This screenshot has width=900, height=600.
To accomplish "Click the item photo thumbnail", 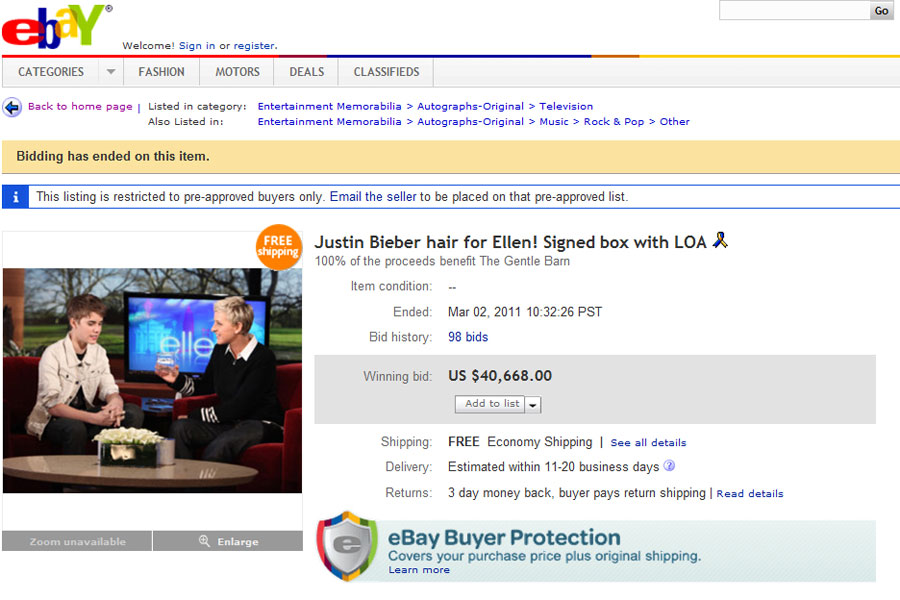I will coord(152,380).
